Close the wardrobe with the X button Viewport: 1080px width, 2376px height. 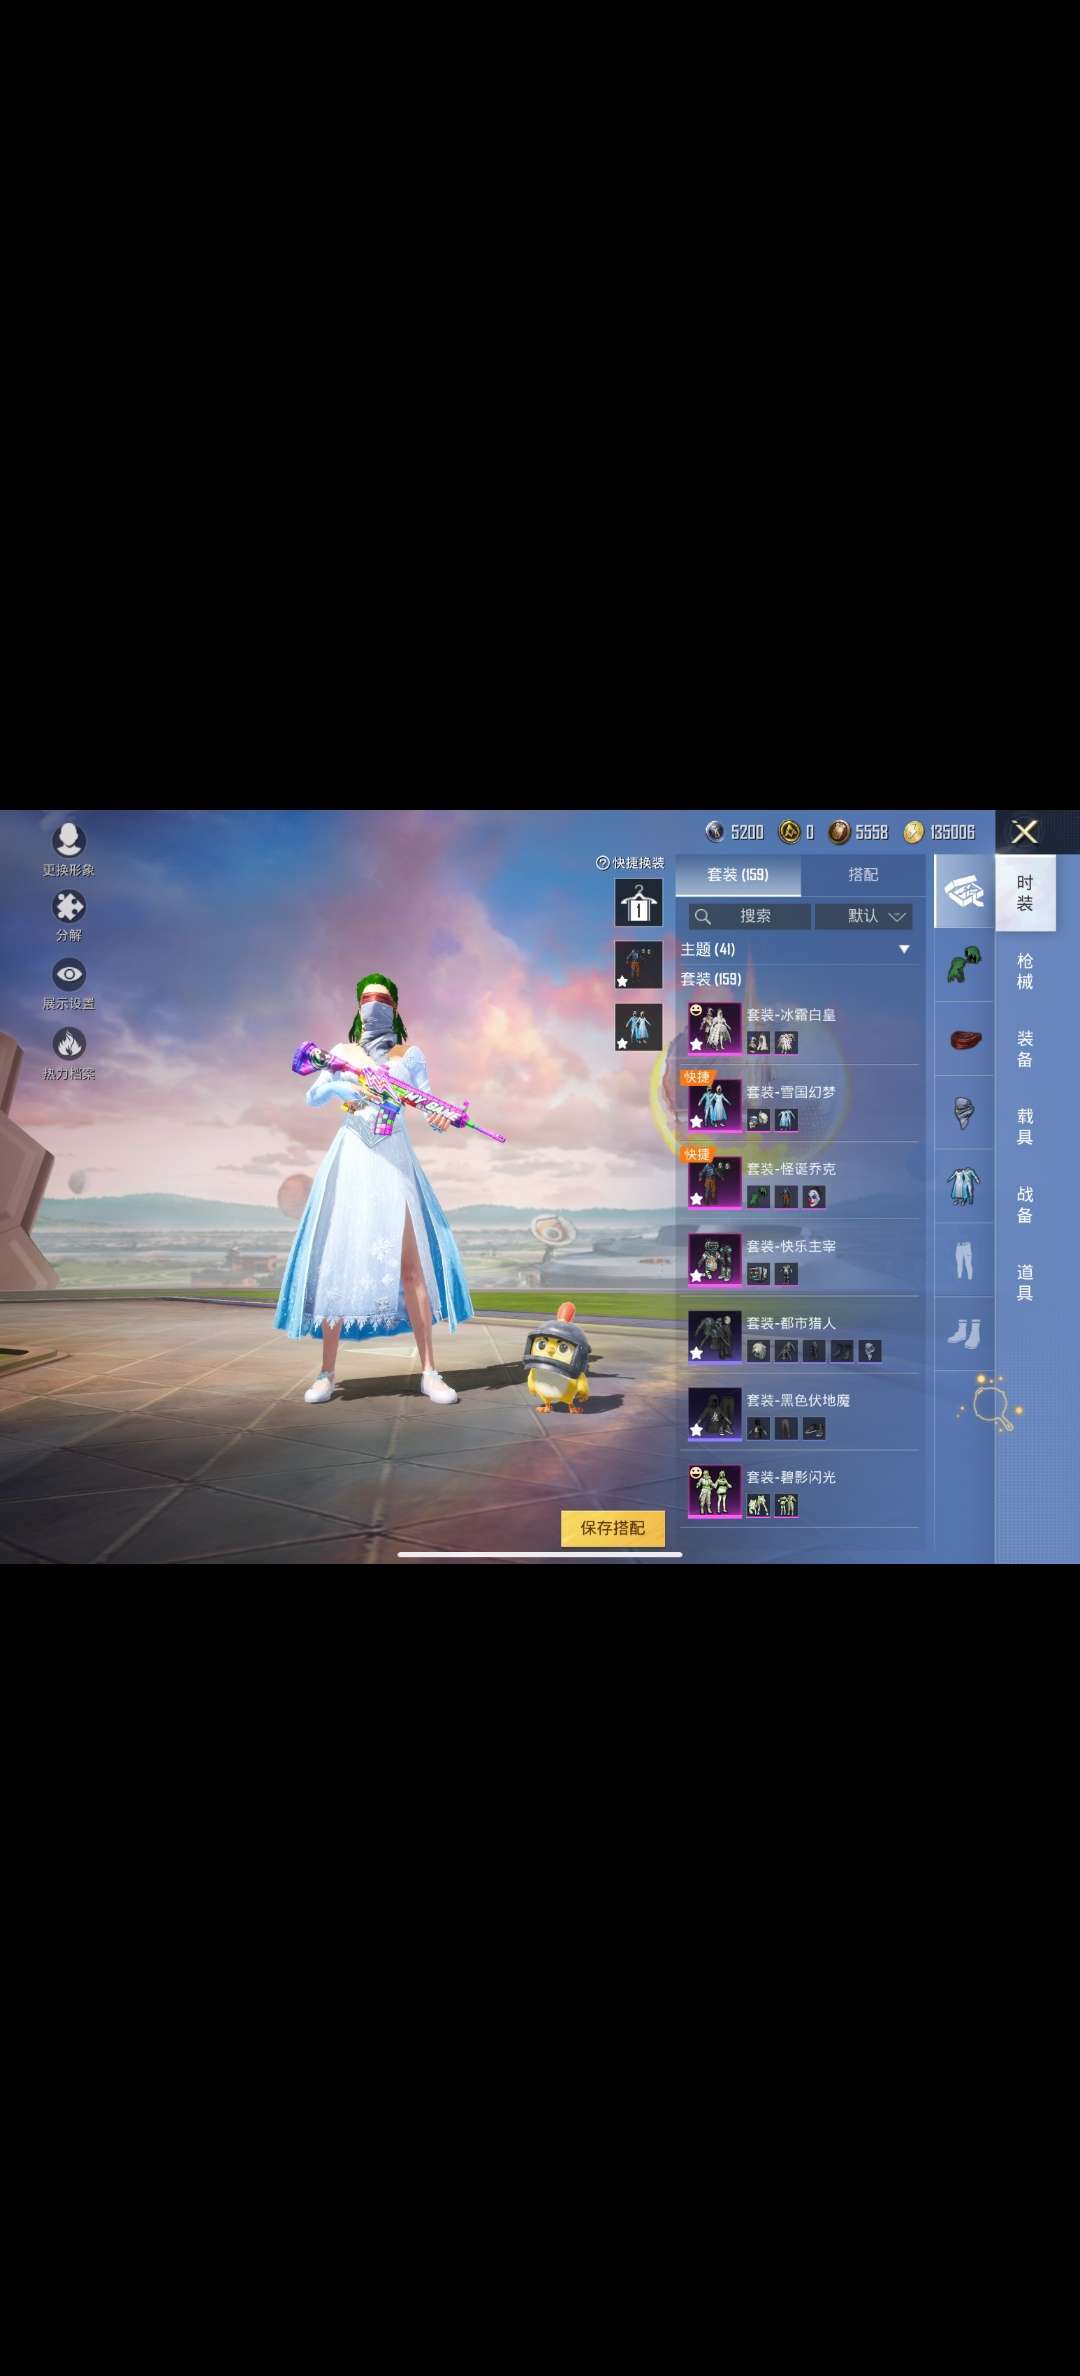point(1024,832)
